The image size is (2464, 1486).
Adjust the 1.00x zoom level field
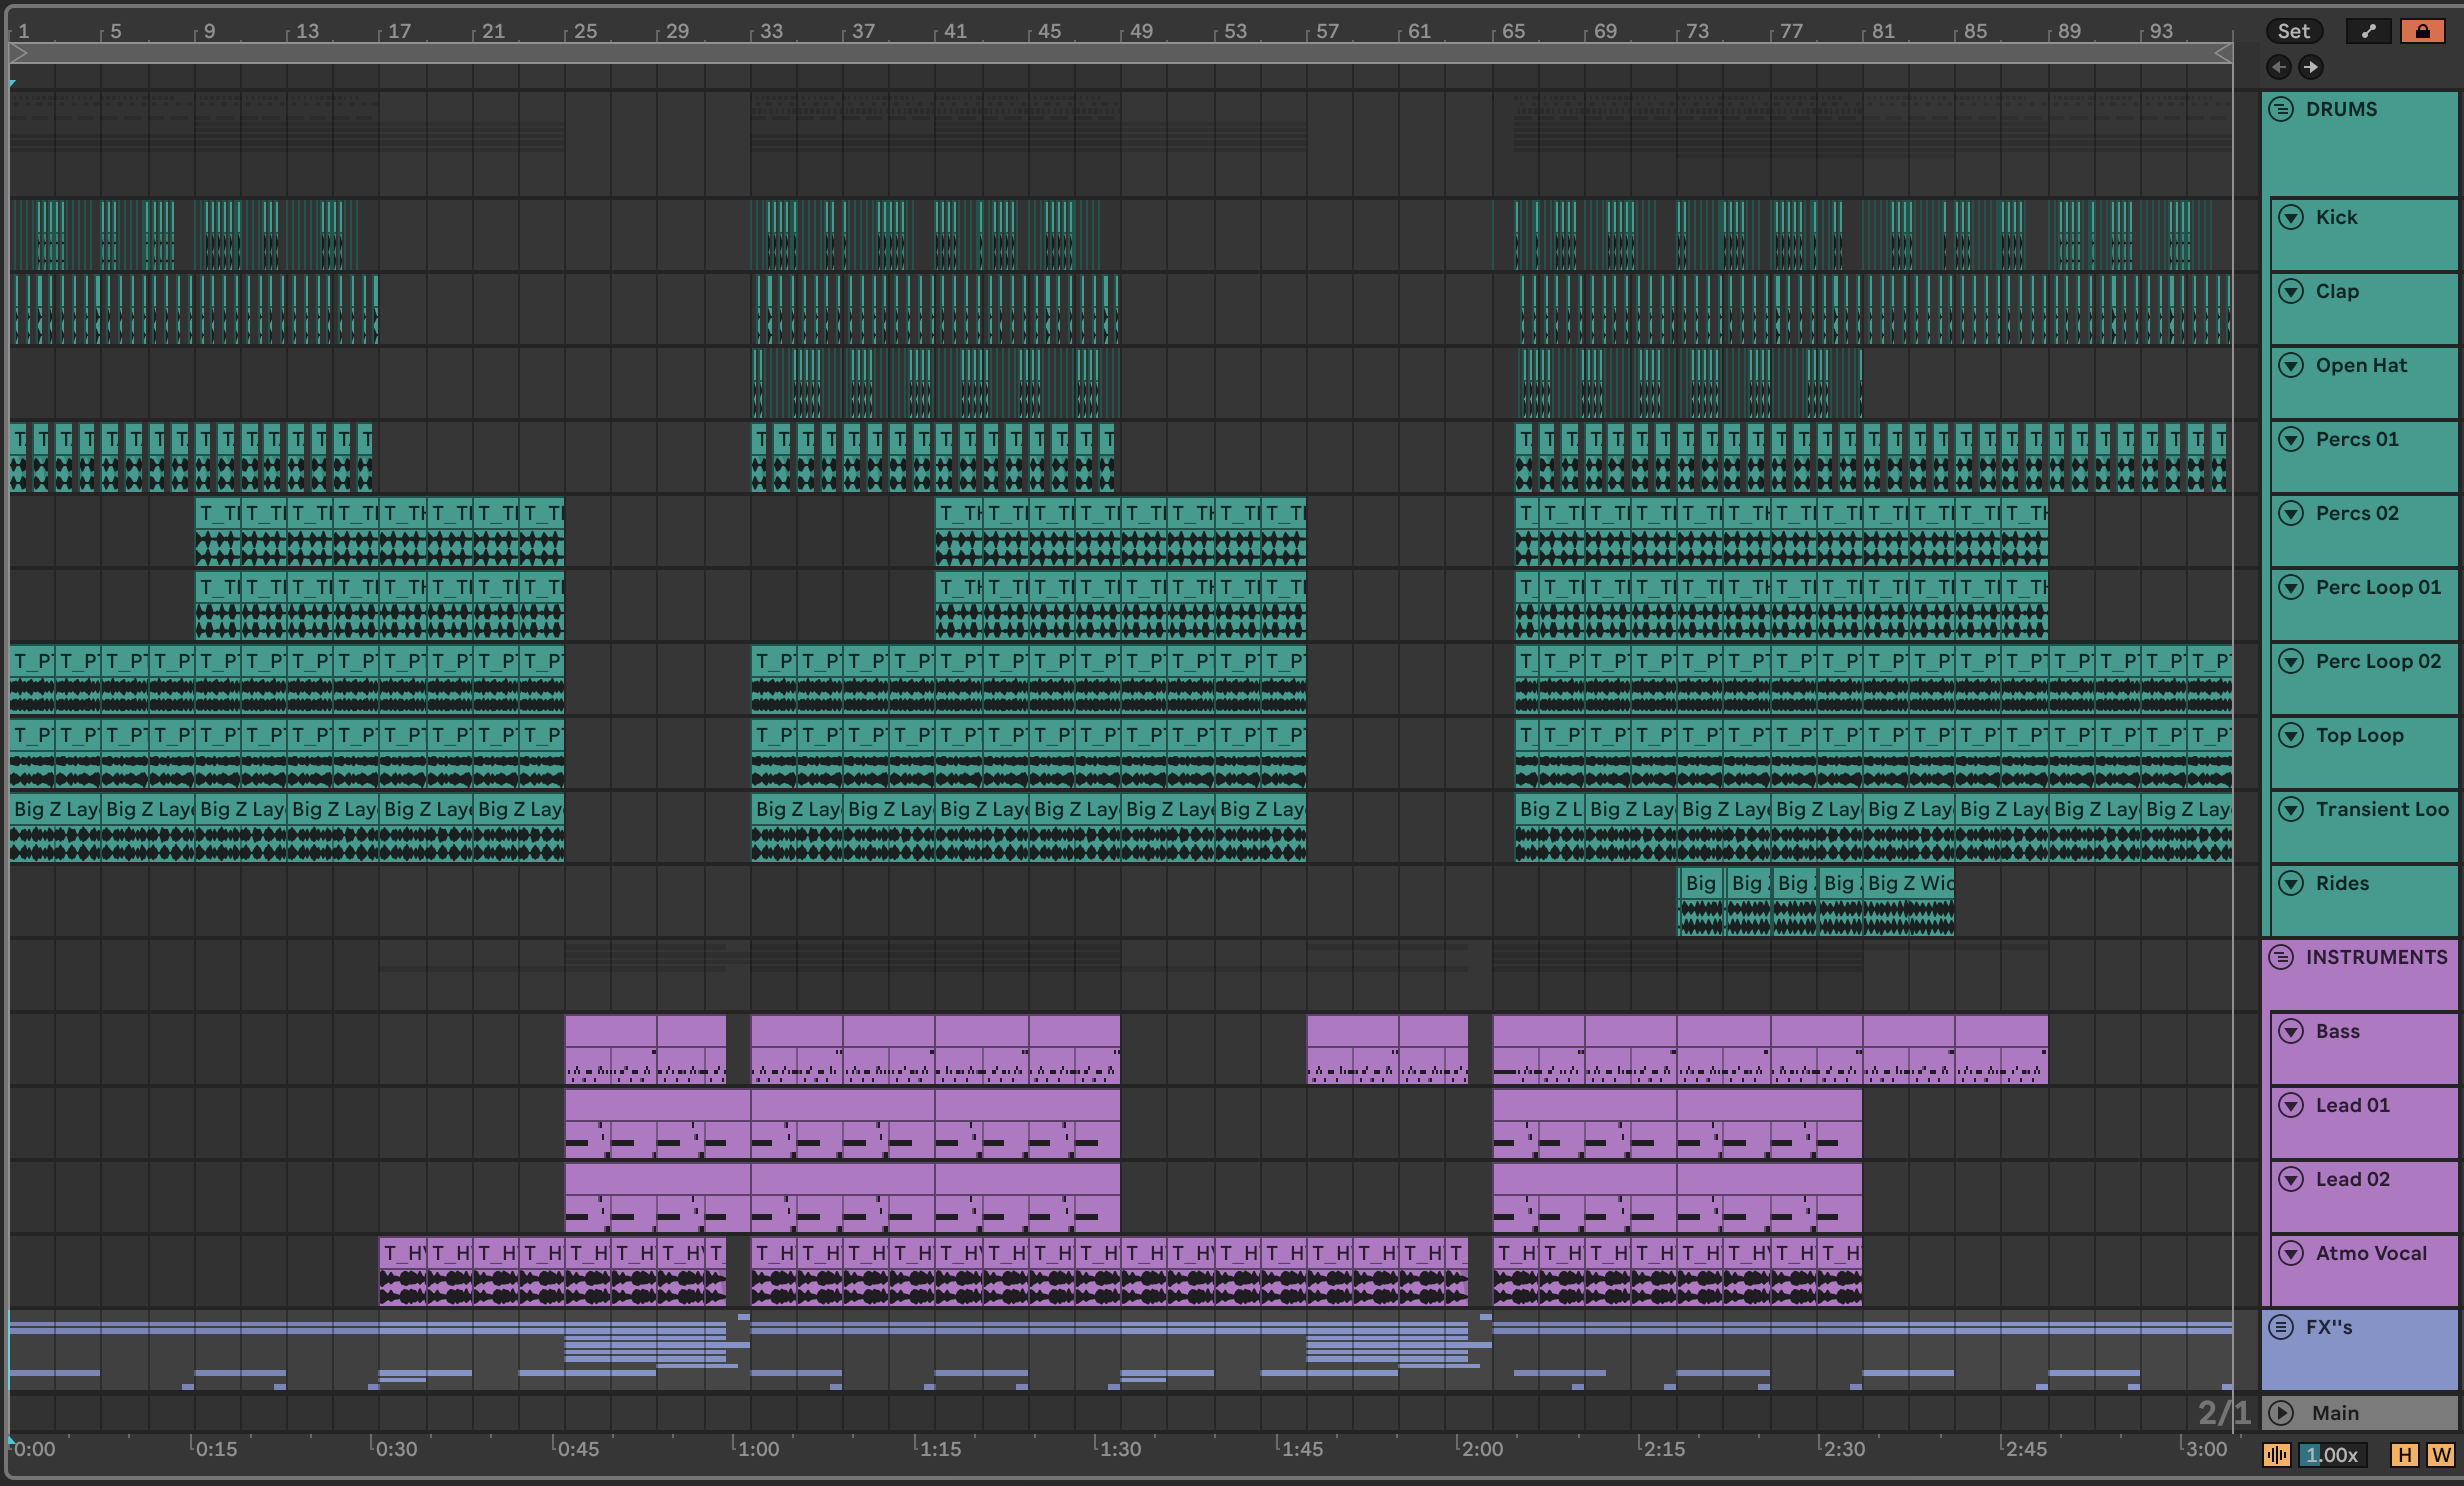tap(2331, 1455)
